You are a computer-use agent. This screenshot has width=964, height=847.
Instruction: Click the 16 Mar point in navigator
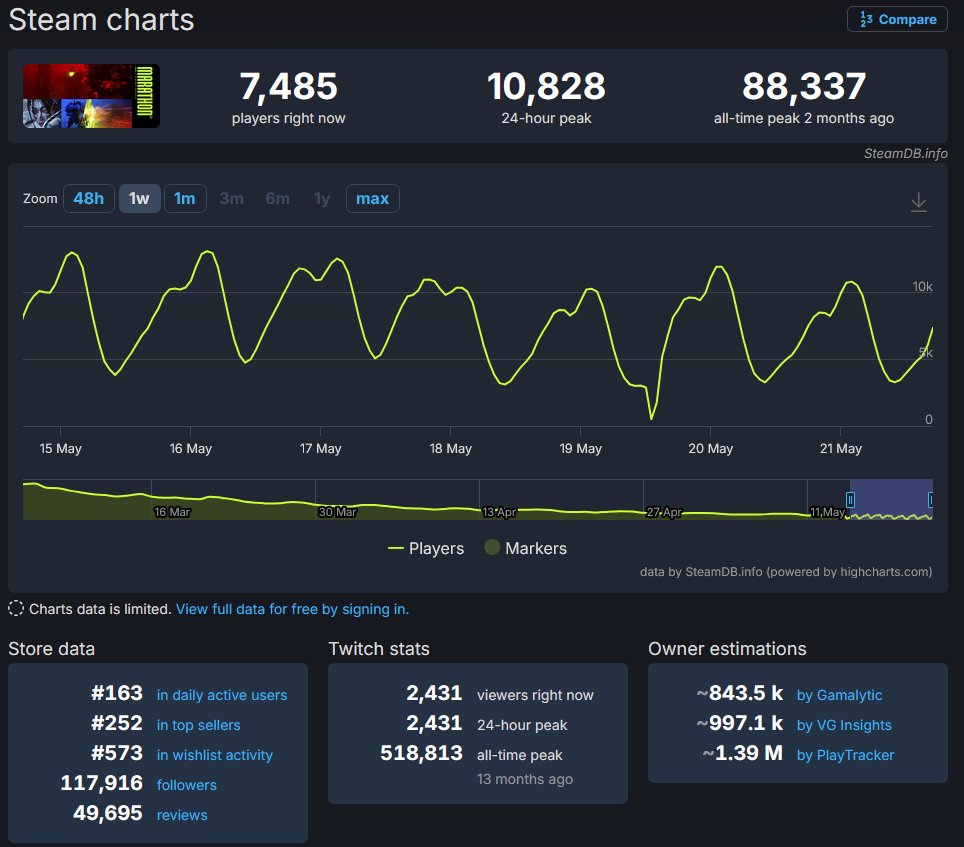pos(172,512)
